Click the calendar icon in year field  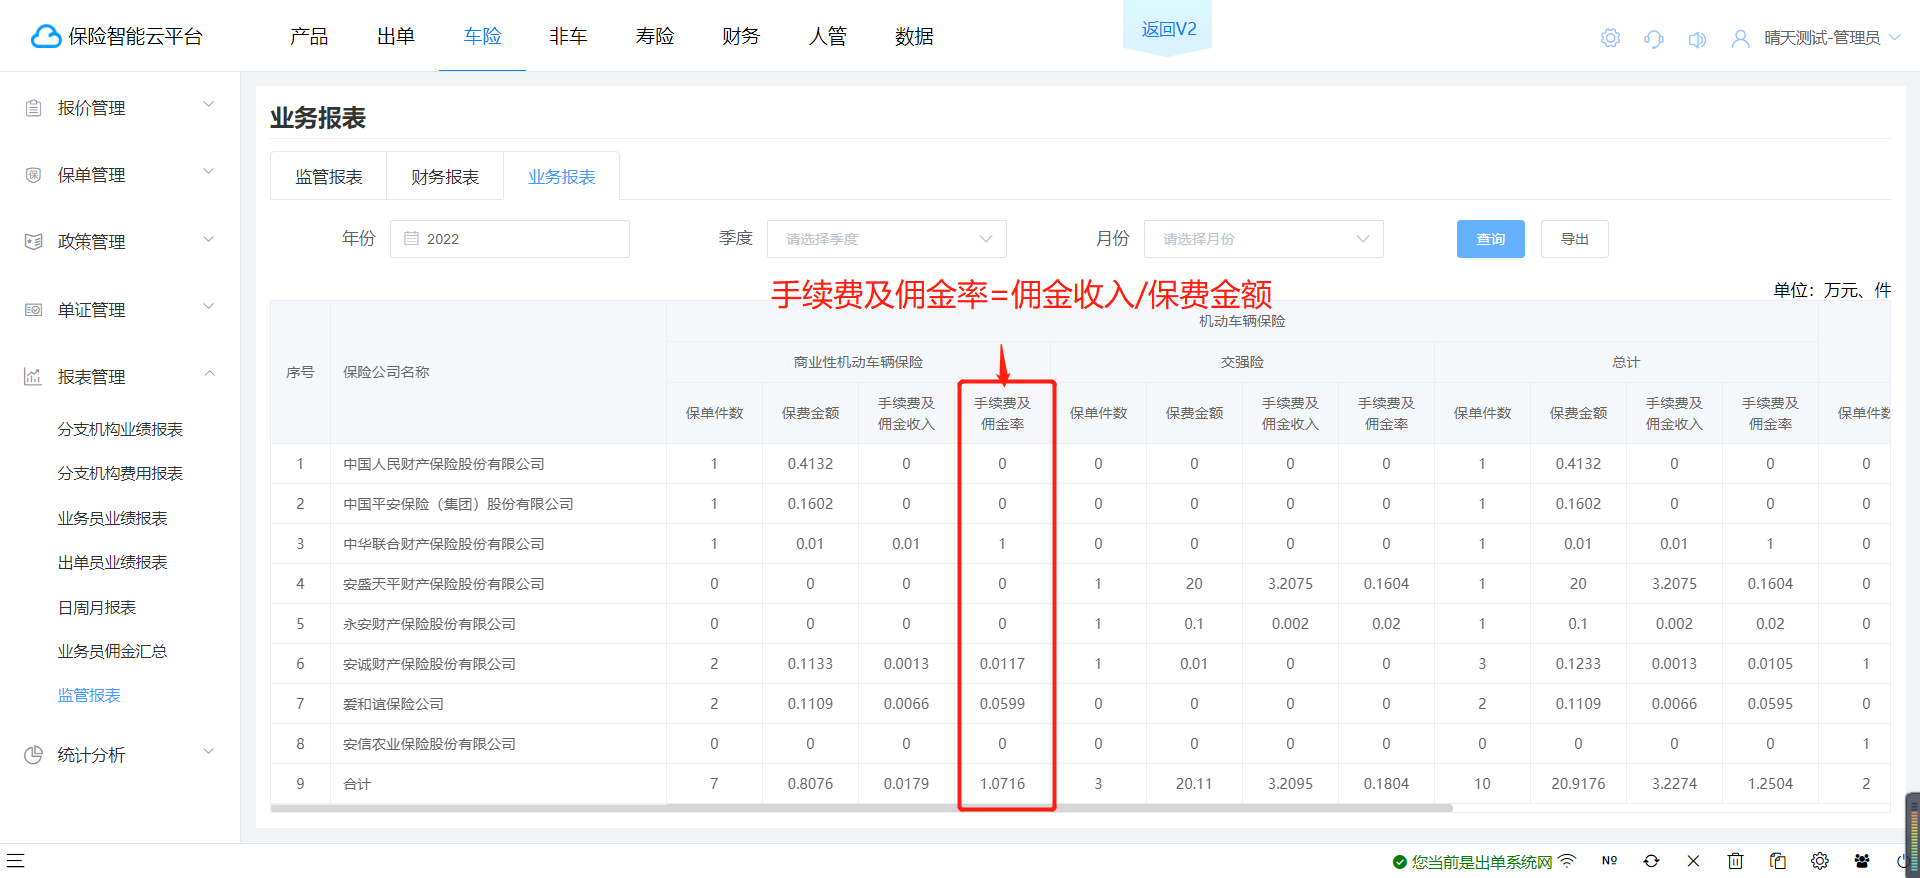pos(411,238)
